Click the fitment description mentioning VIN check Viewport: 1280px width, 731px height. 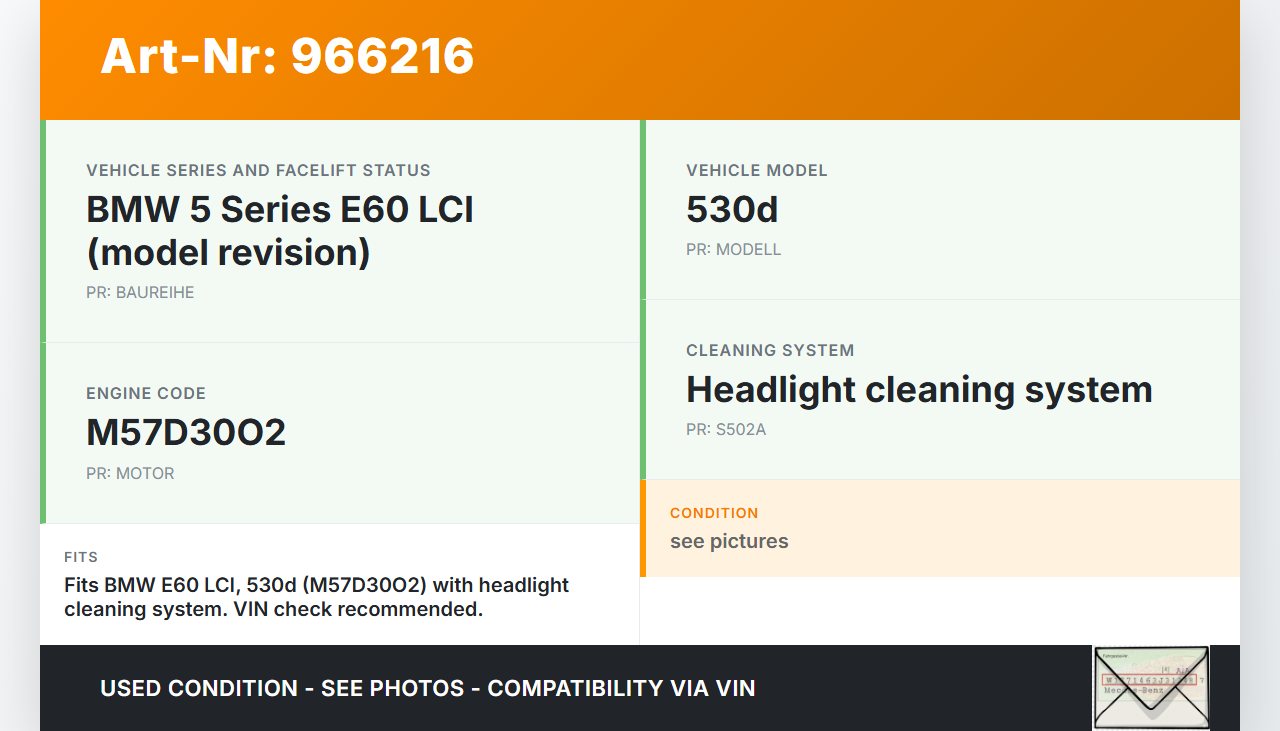316,597
